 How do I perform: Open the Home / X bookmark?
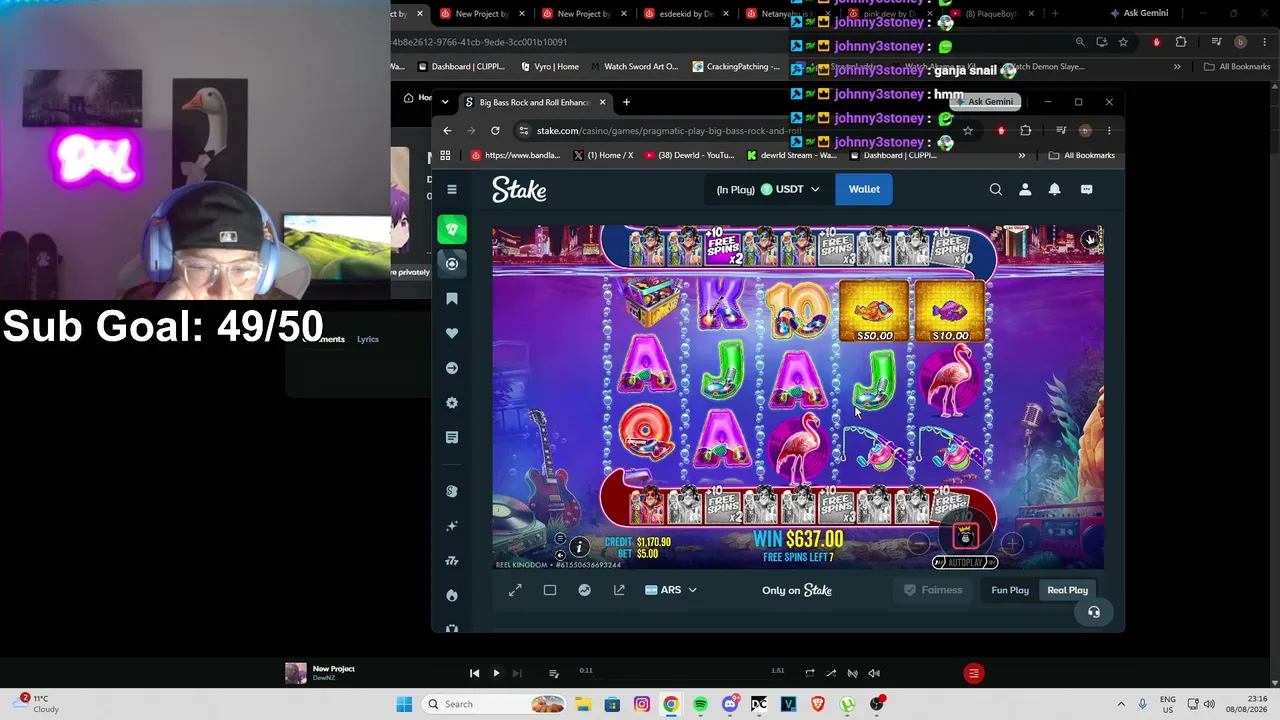coord(604,155)
